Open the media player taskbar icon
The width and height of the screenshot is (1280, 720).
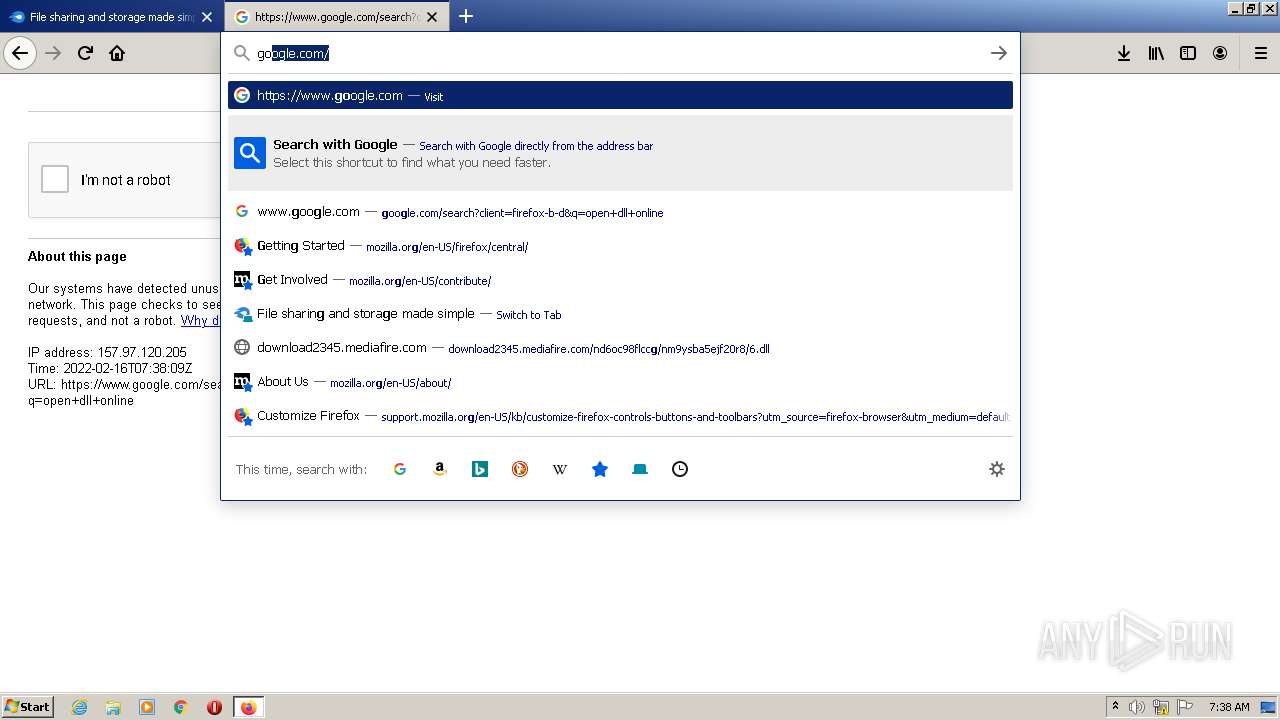tap(147, 707)
